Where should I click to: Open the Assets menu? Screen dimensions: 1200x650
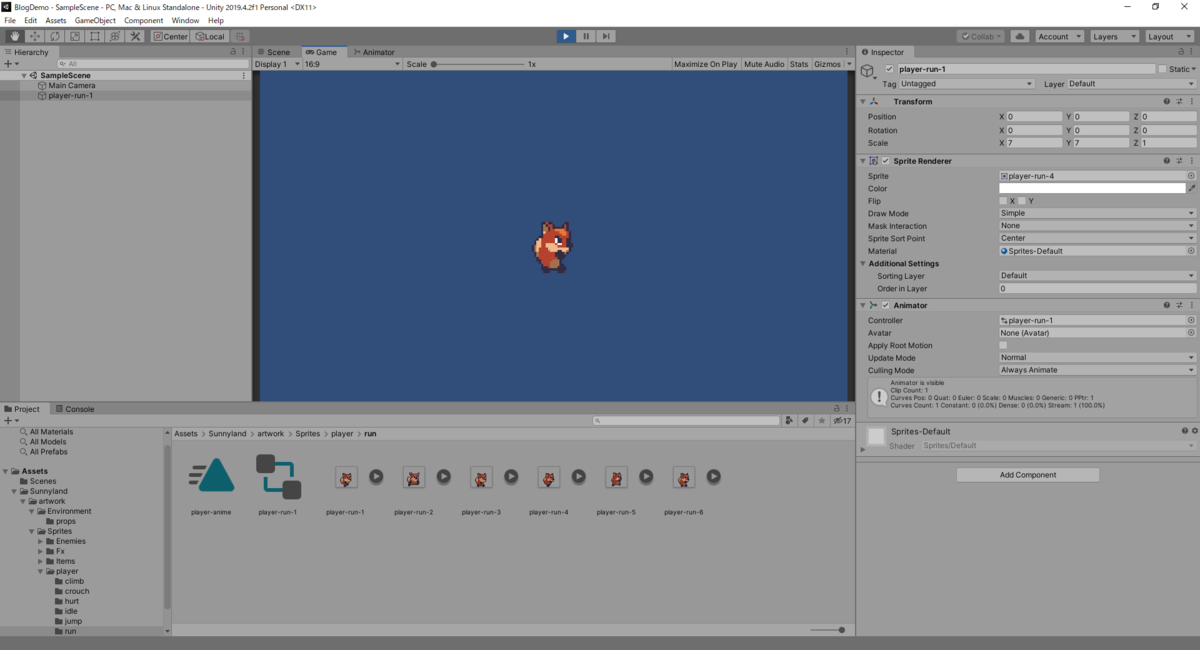pos(56,20)
